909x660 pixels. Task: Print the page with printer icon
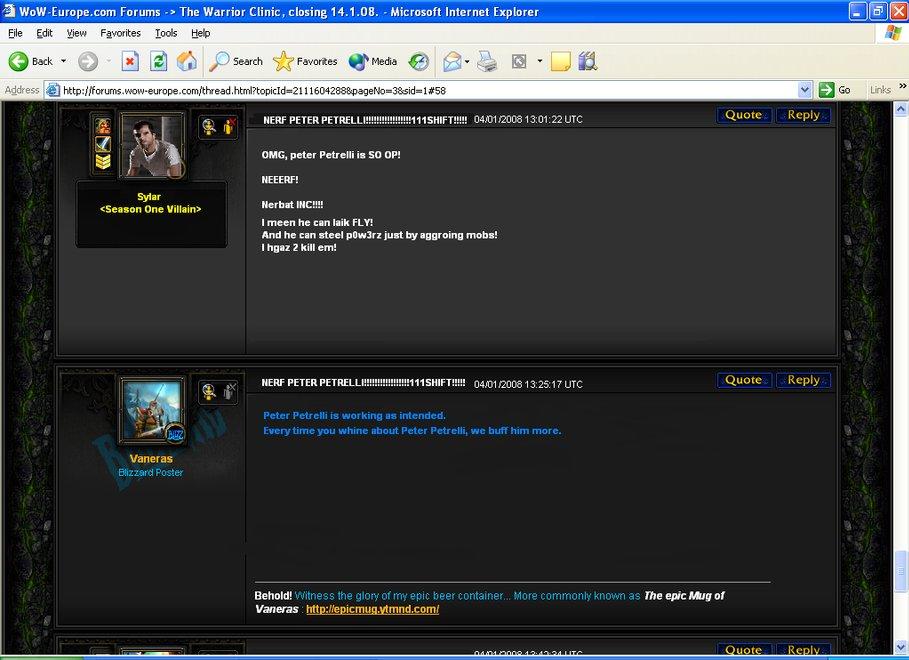[487, 61]
